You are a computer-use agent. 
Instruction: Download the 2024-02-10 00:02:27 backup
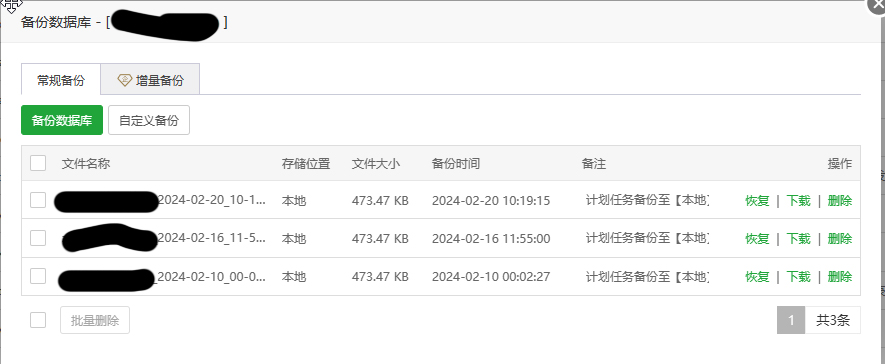coord(799,277)
